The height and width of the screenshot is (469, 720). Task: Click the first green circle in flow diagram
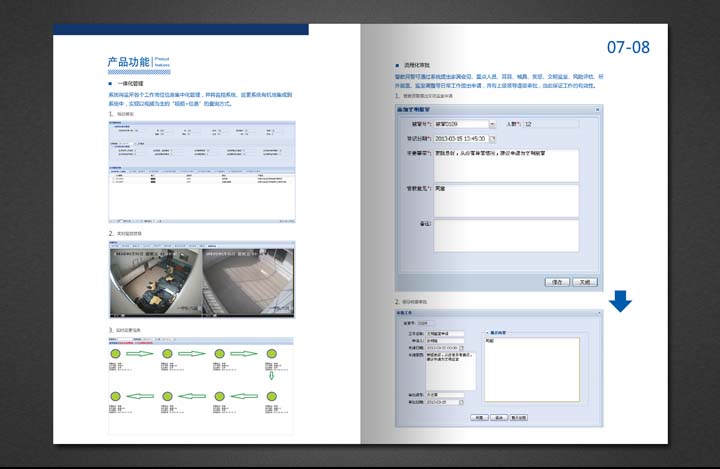pos(116,354)
